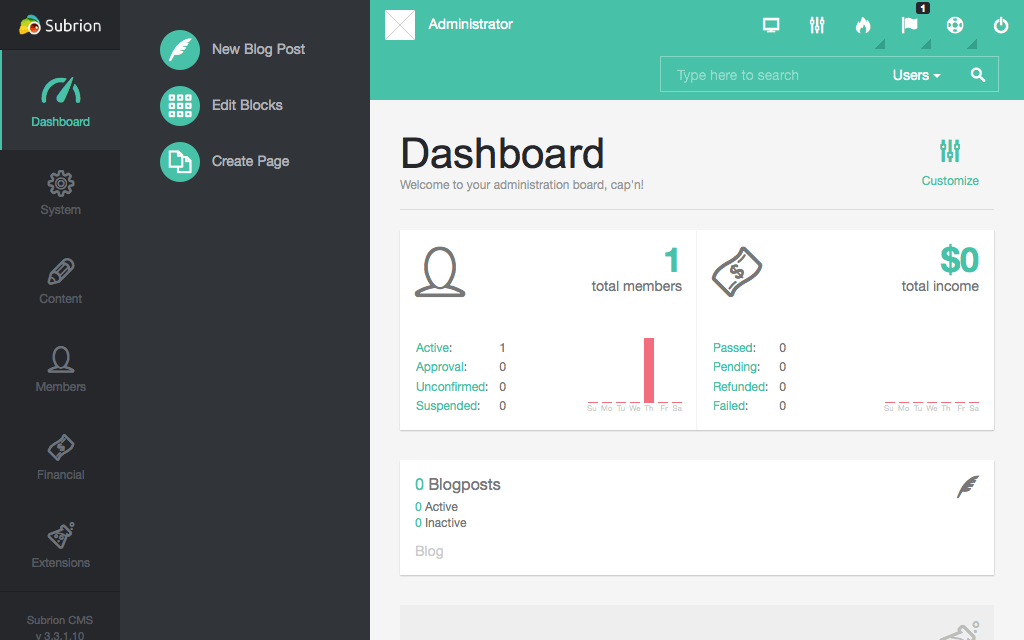Expand the Users search dropdown
Image resolution: width=1024 pixels, height=640 pixels.
coord(916,75)
